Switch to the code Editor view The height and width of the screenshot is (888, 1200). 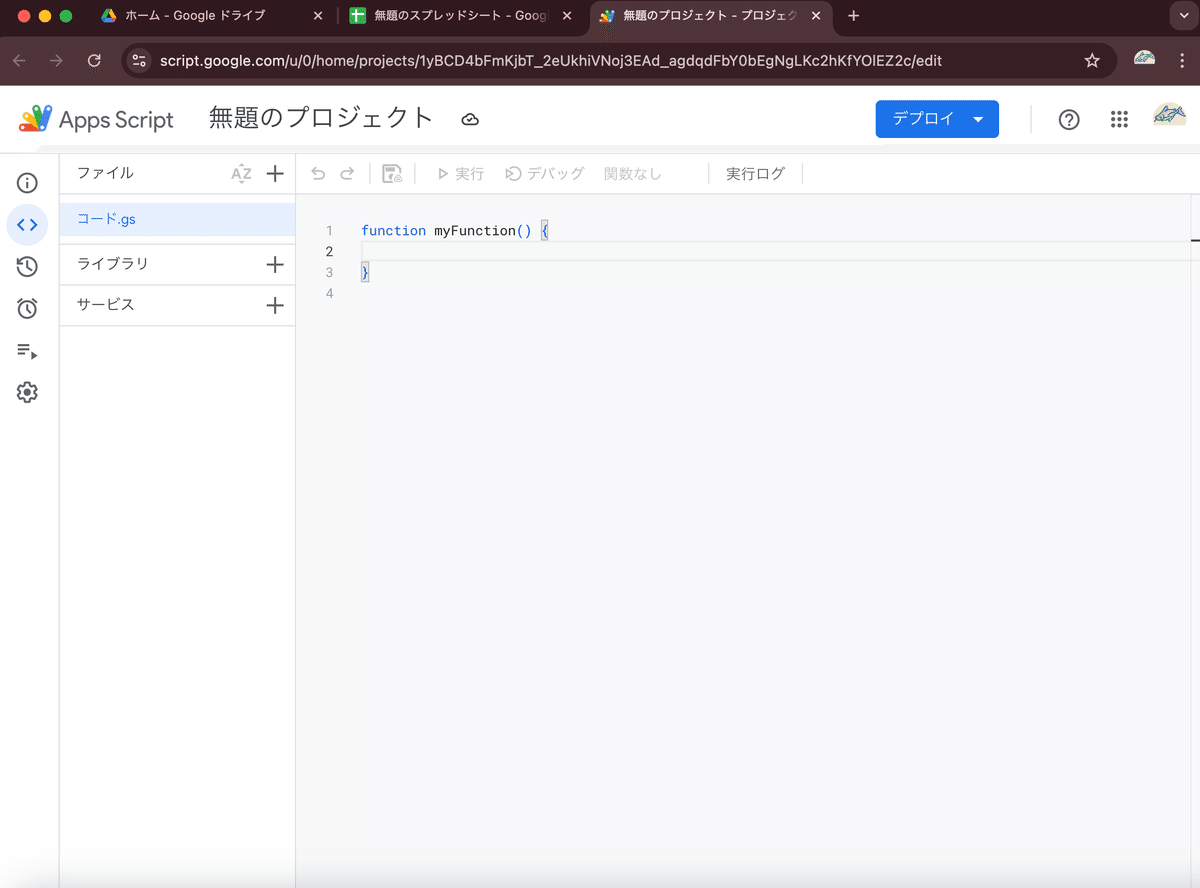tap(27, 224)
